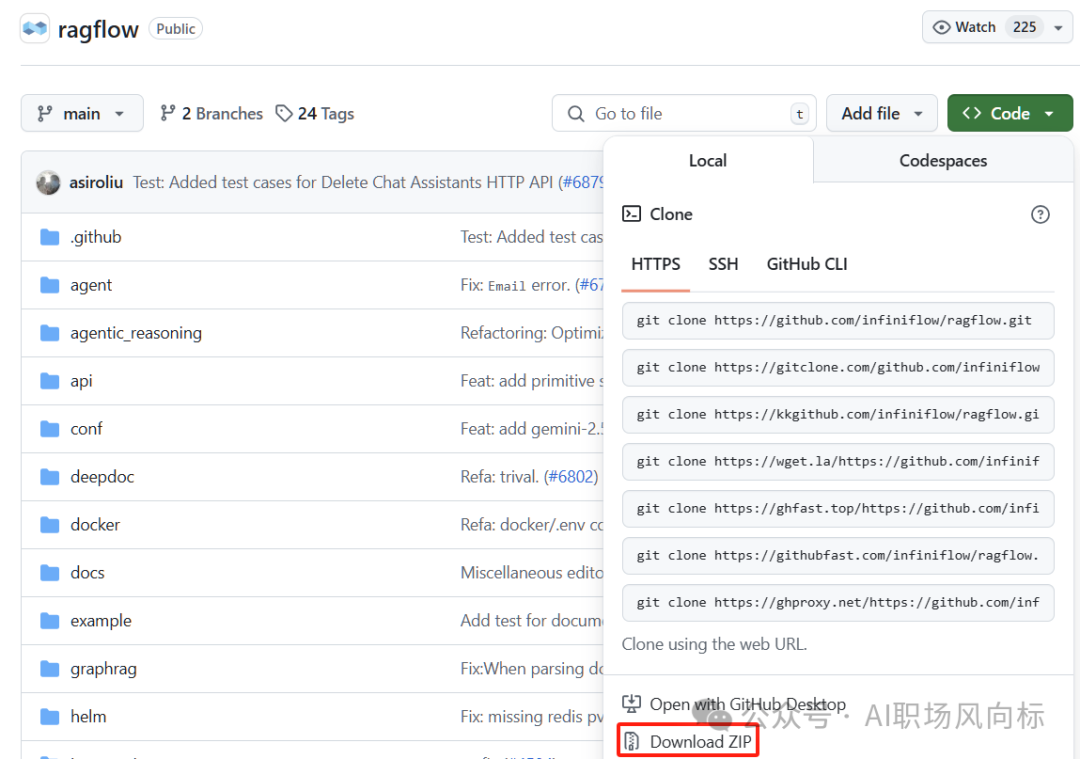Click the docs folder icon
The width and height of the screenshot is (1080, 759).
click(50, 572)
